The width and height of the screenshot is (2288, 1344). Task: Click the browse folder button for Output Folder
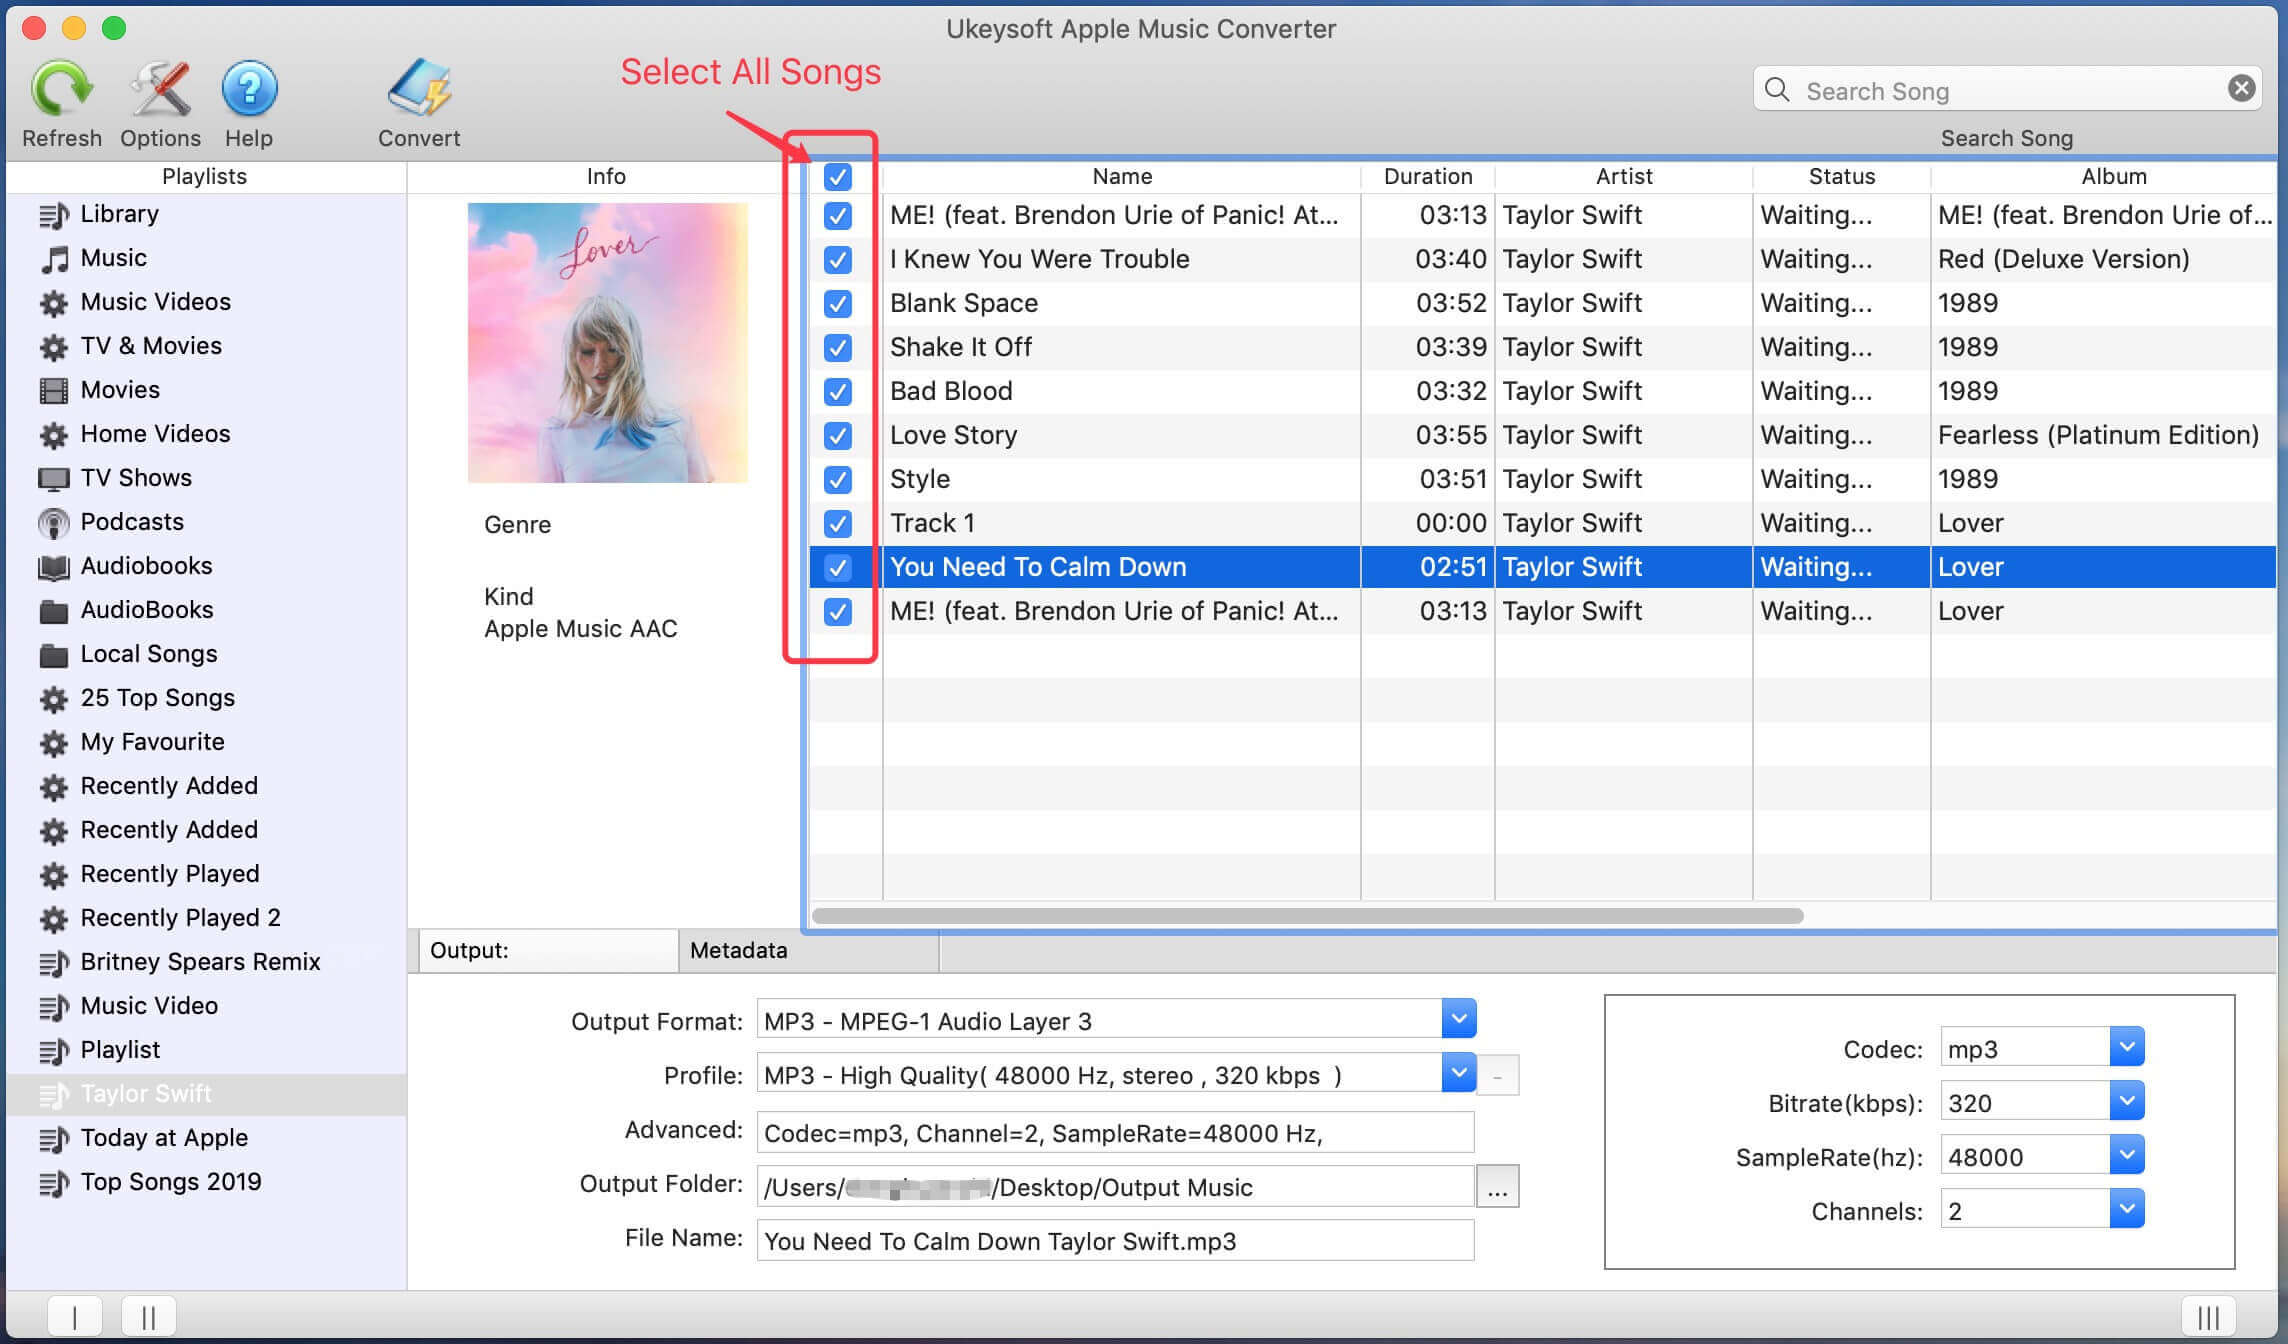[1496, 1187]
